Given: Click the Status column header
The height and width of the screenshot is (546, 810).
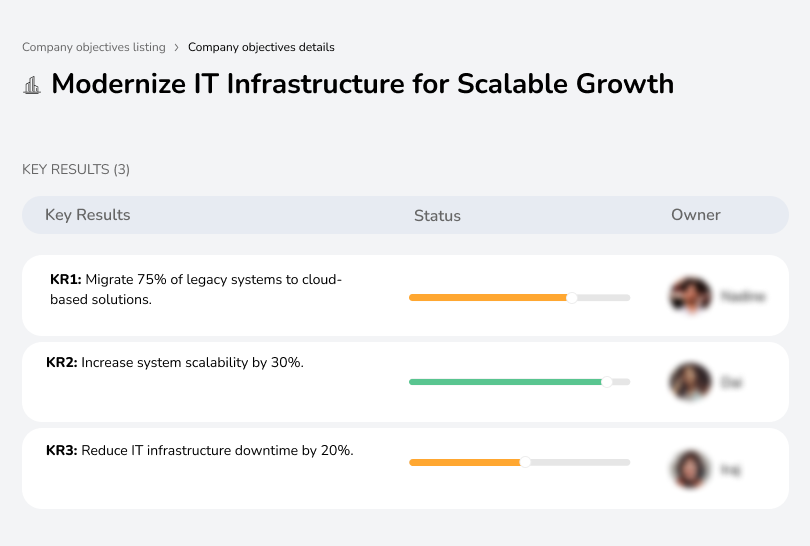Looking at the screenshot, I should point(437,215).
